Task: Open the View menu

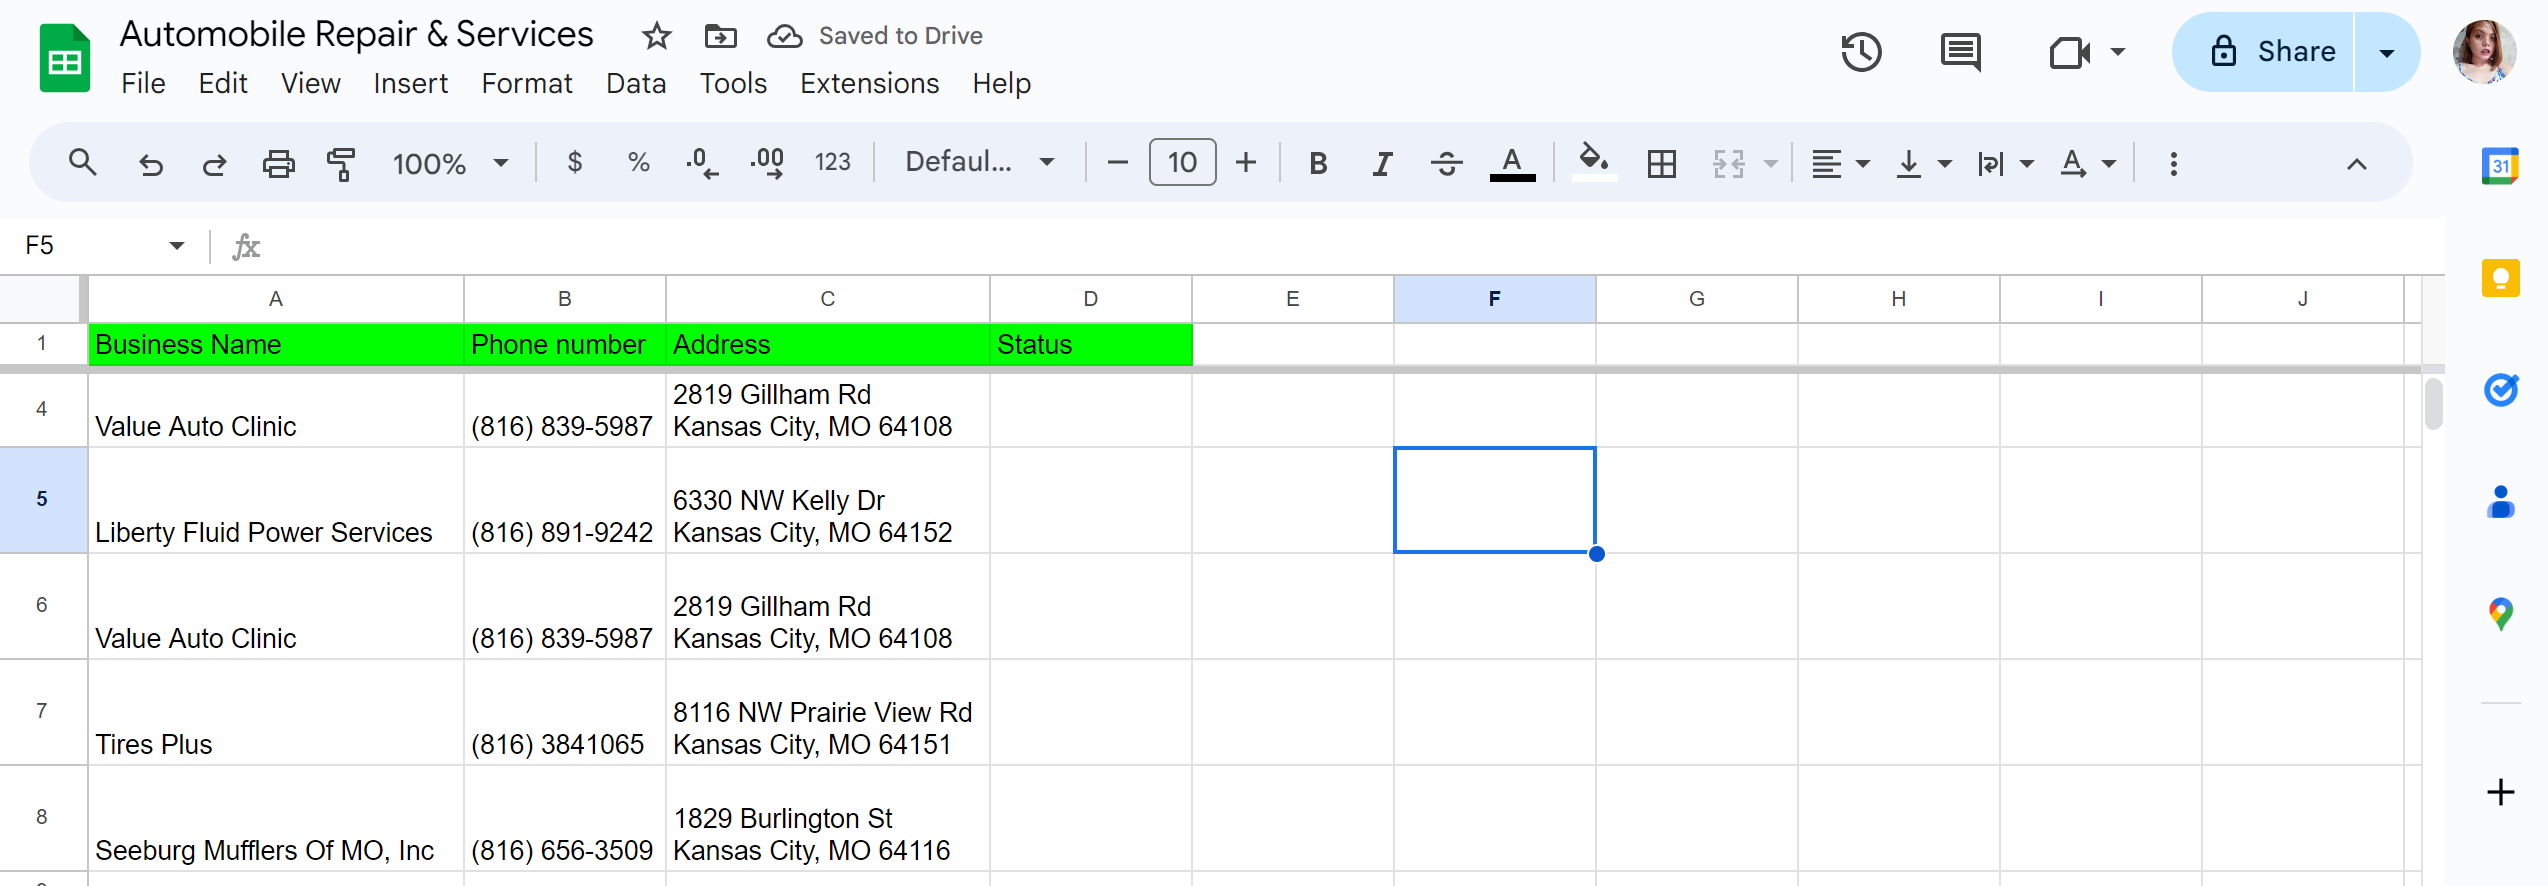Action: [310, 84]
